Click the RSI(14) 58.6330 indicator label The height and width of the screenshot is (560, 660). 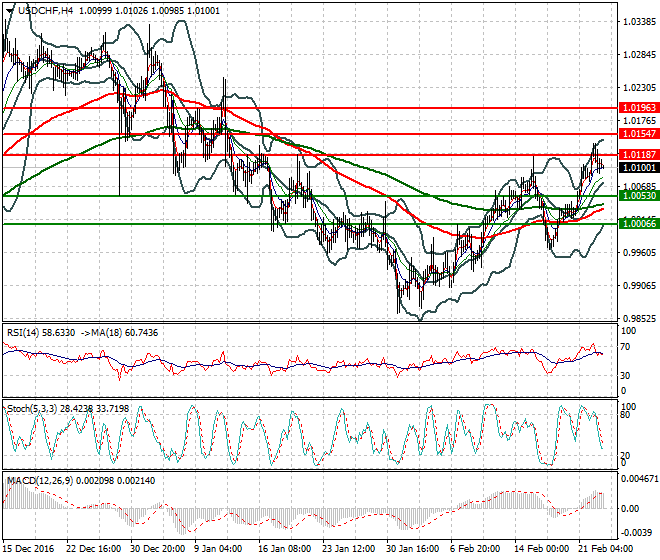point(41,333)
